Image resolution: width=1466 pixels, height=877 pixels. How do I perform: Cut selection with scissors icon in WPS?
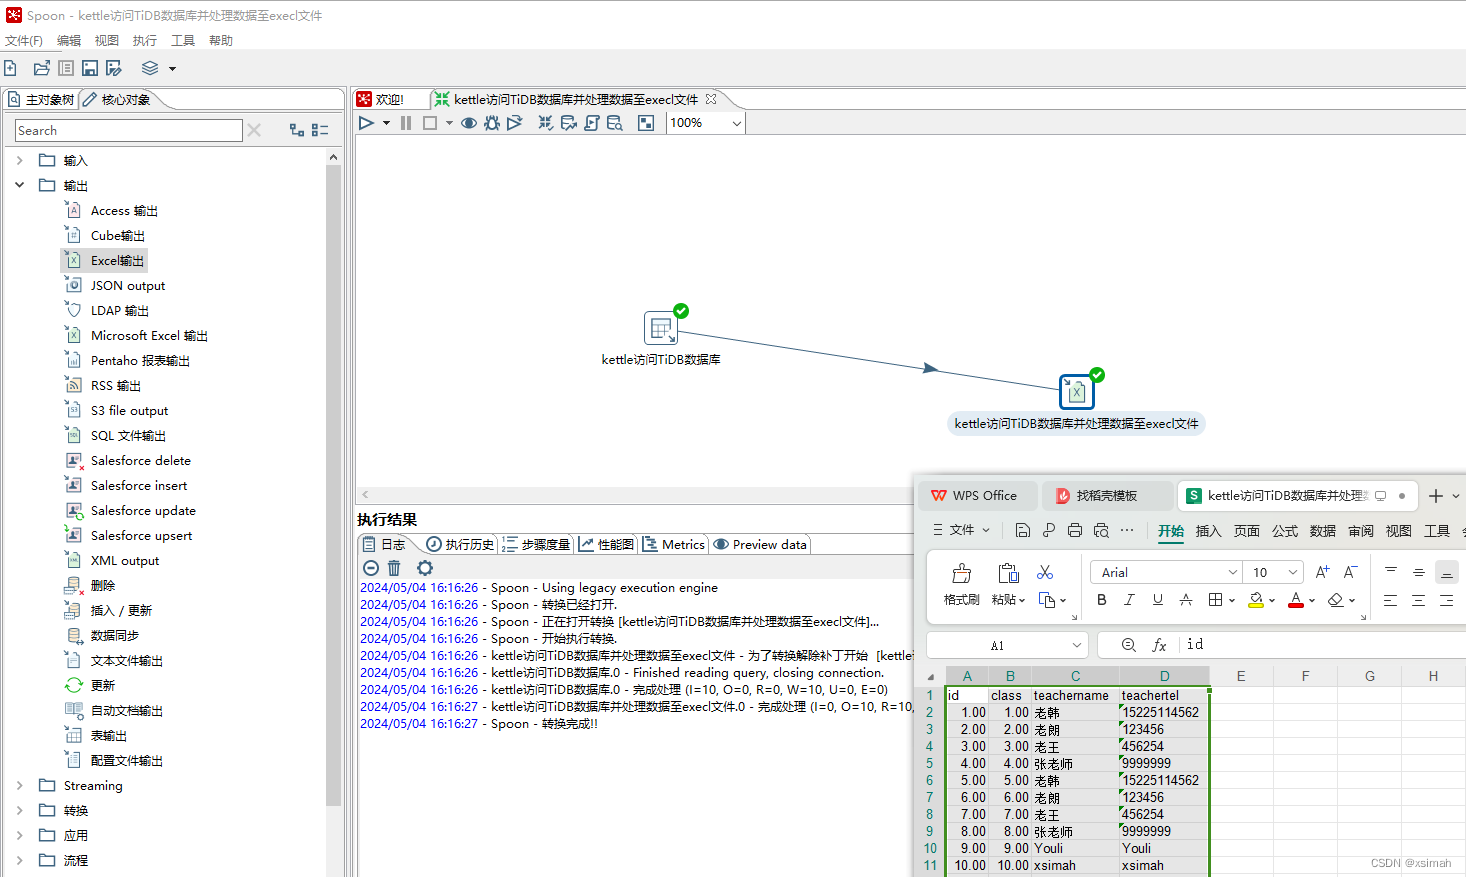[1045, 572]
